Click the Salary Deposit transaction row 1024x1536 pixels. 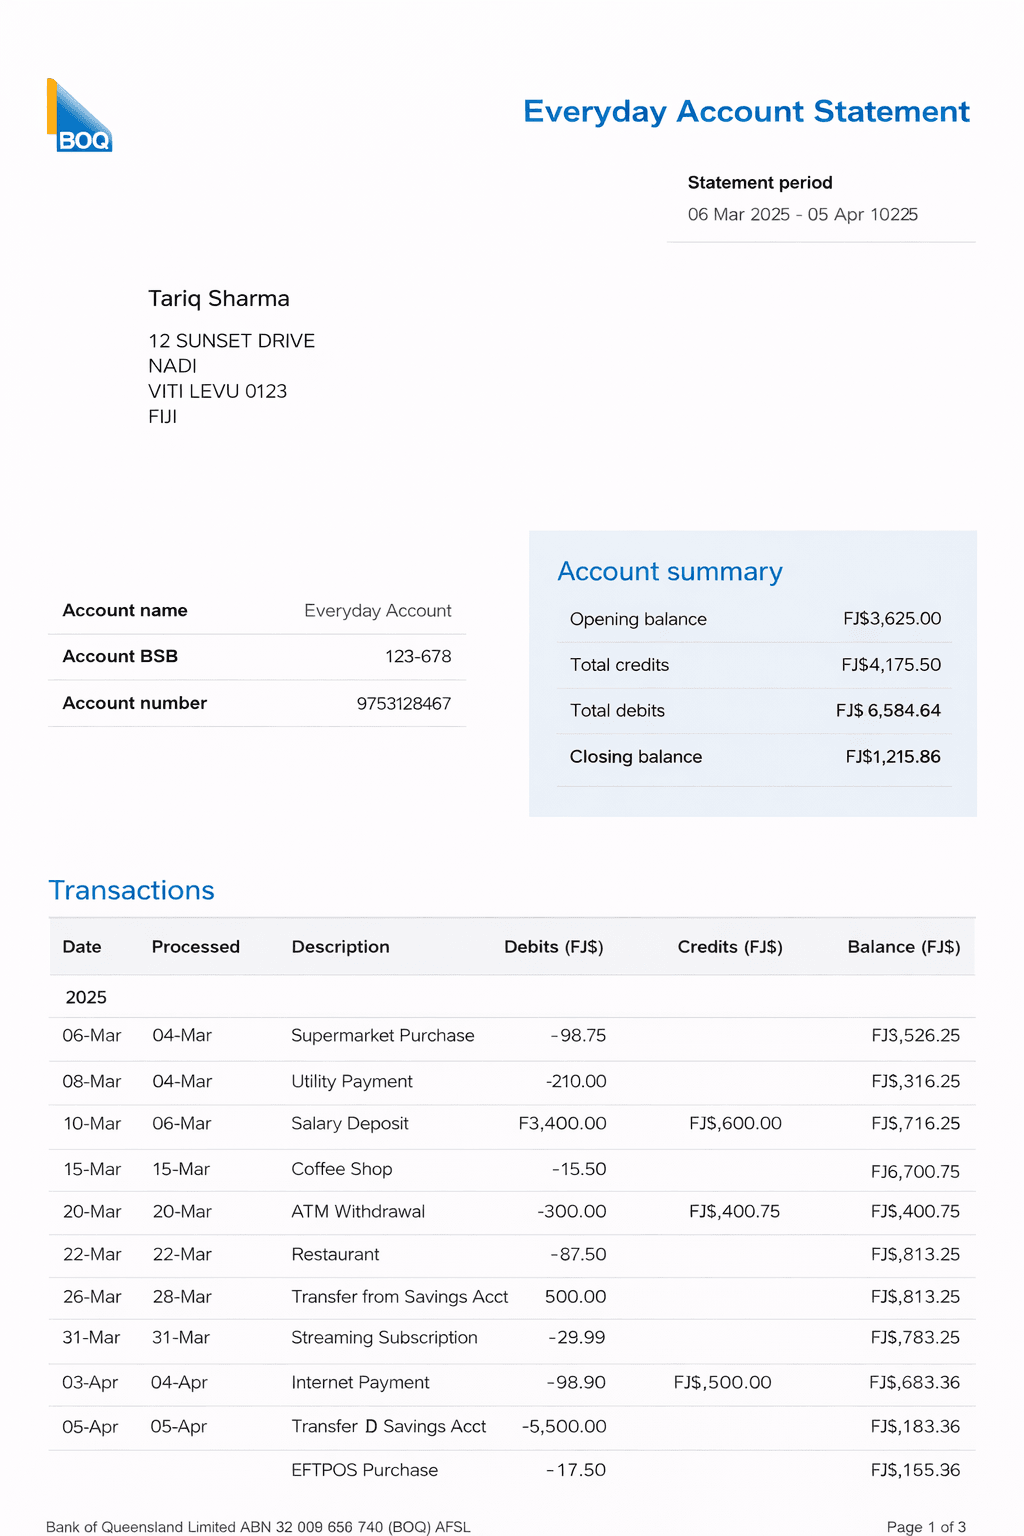[349, 1123]
